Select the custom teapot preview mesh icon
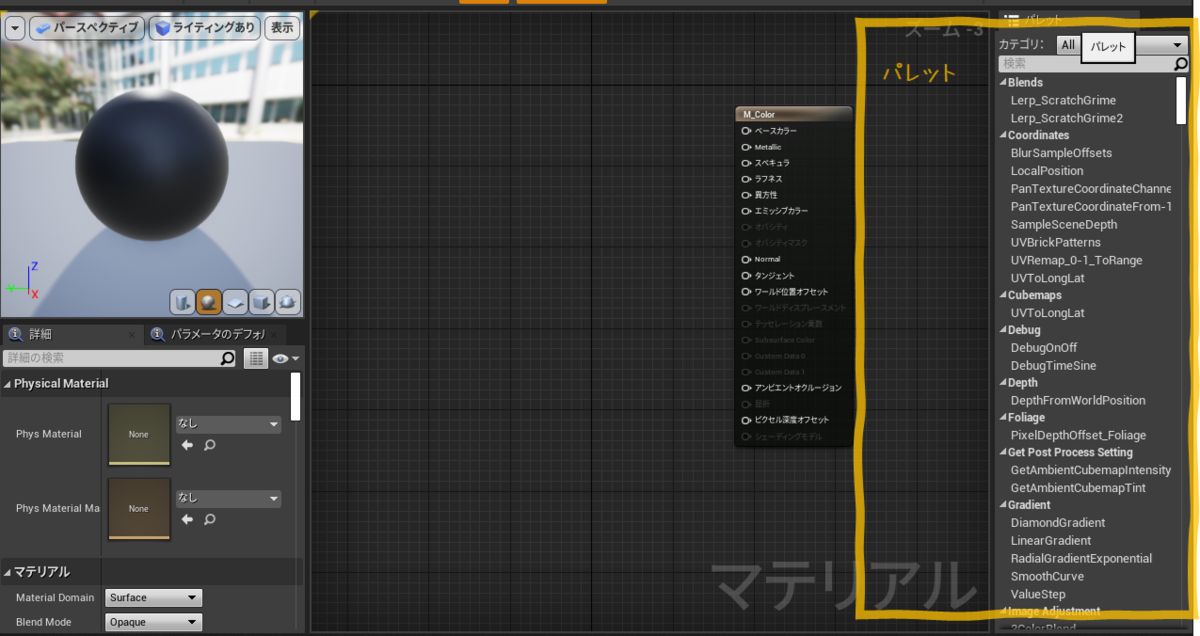This screenshot has width=1200, height=636. tap(288, 302)
